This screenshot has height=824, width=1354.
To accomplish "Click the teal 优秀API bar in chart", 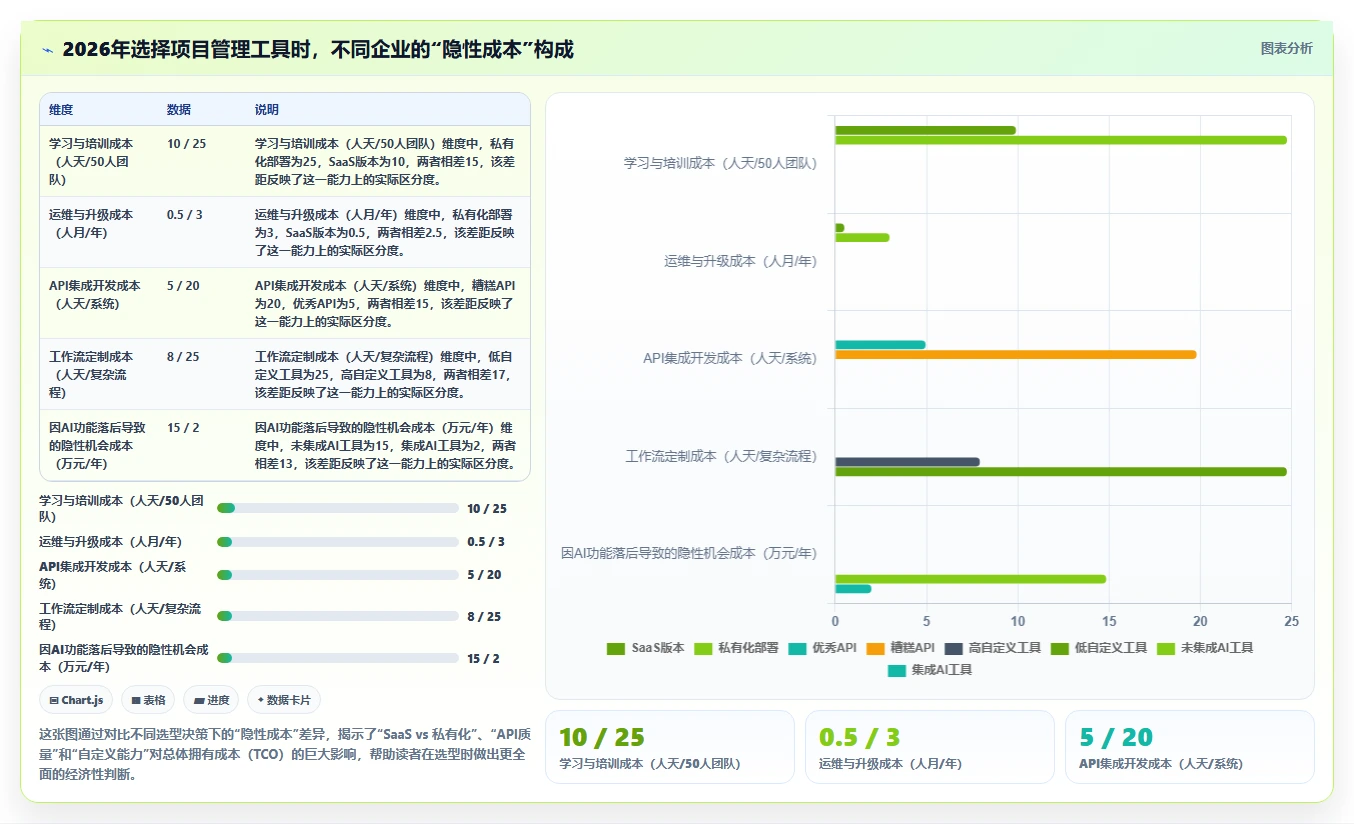I will click(x=880, y=345).
